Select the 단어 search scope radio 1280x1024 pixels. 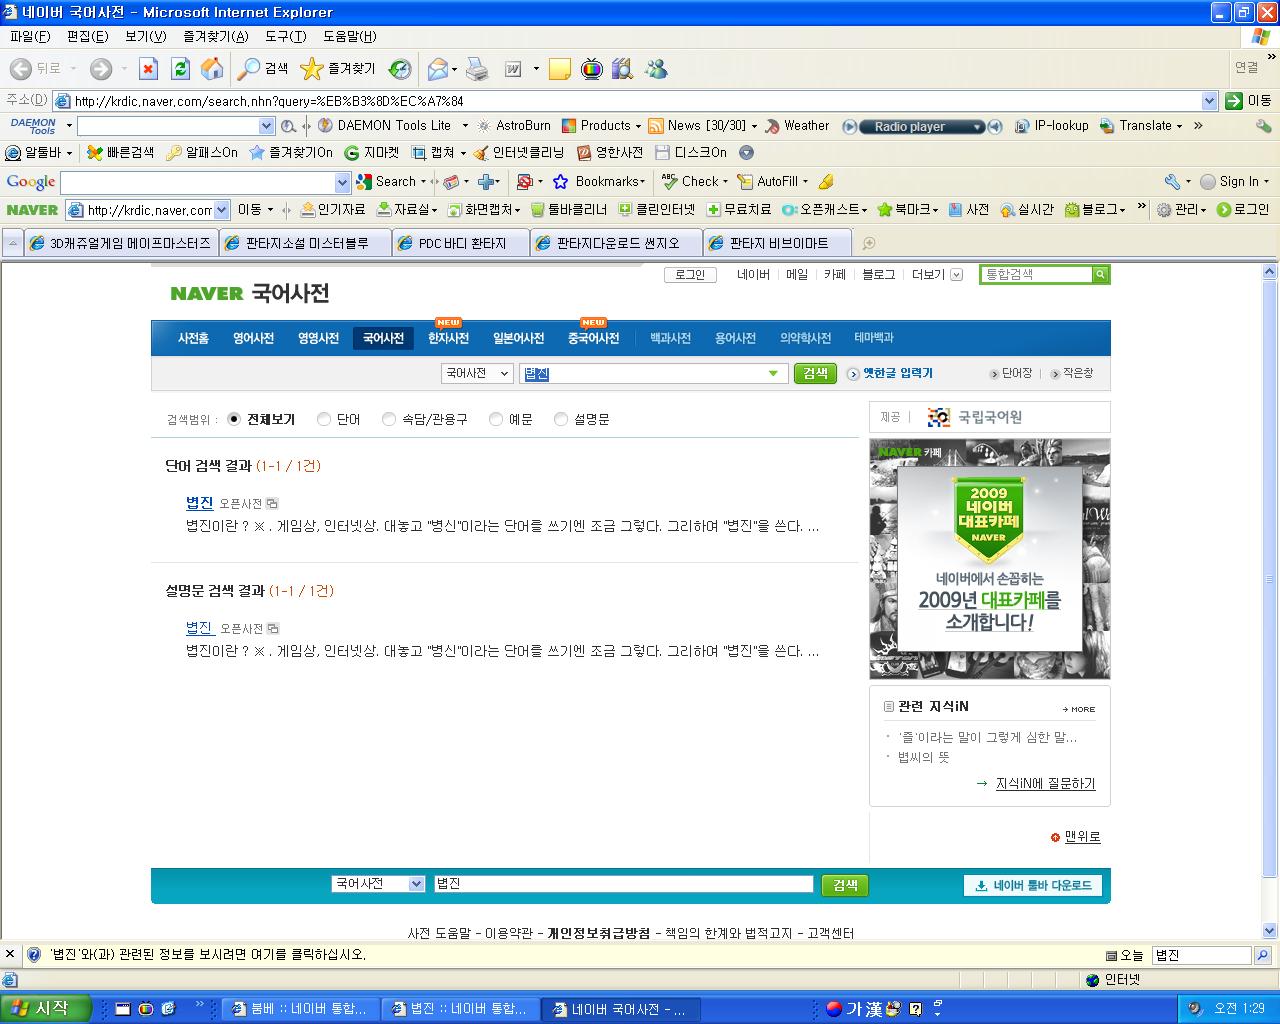point(324,420)
